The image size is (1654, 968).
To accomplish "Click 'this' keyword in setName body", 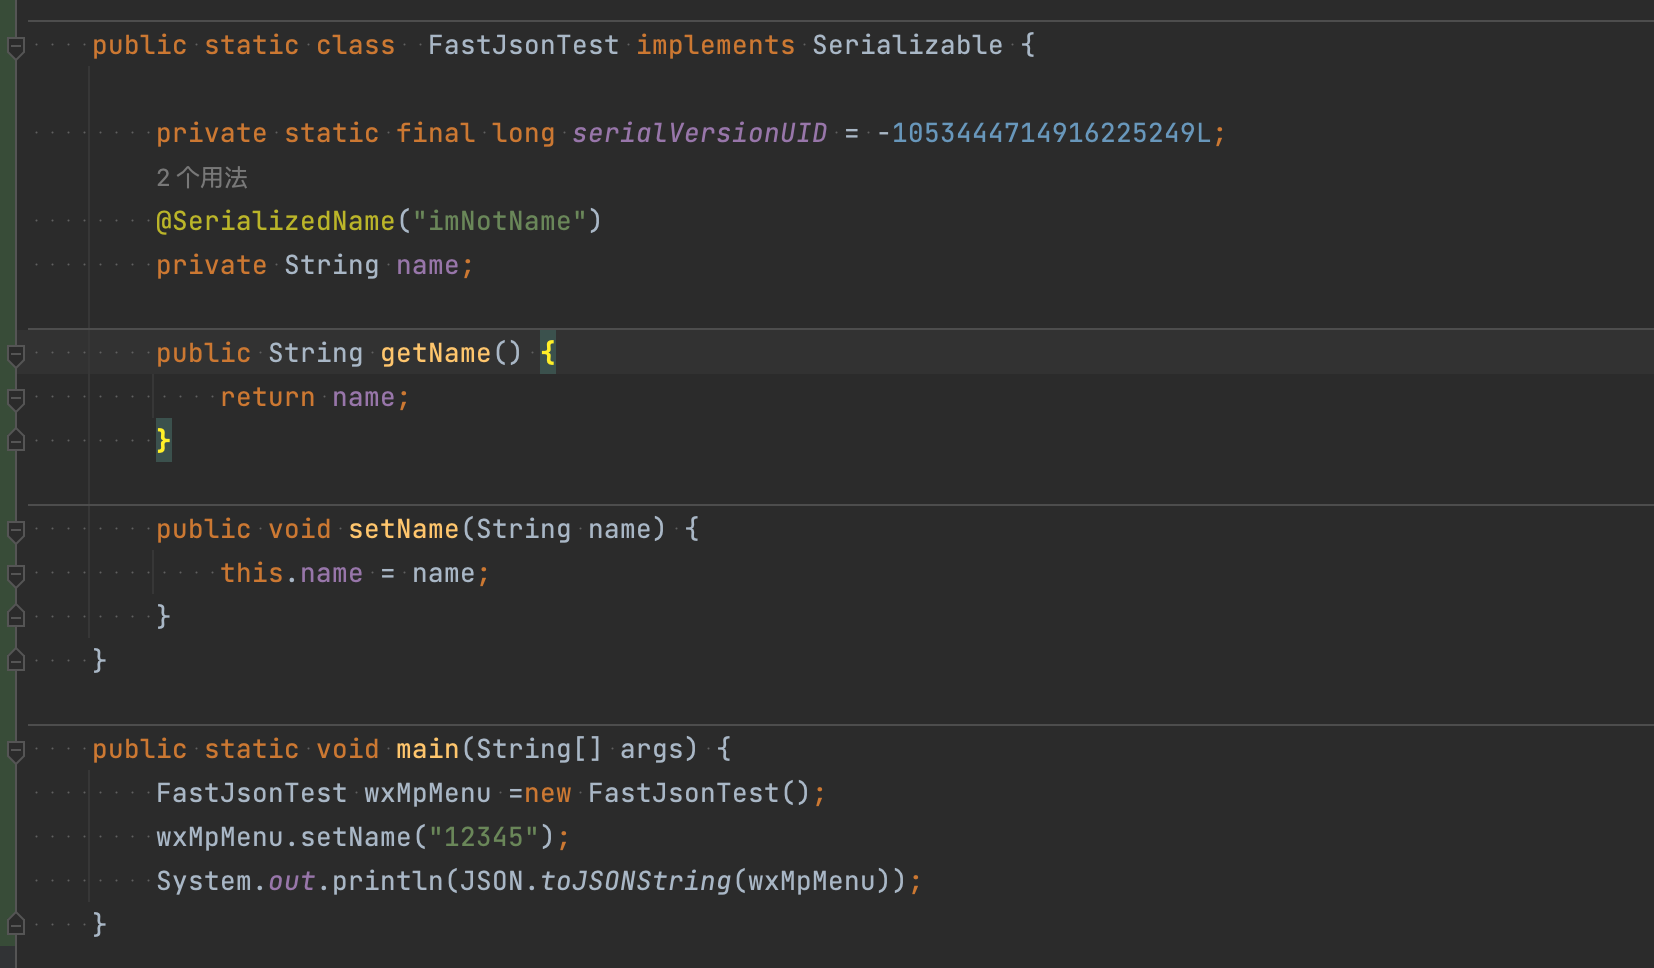I will (x=251, y=573).
